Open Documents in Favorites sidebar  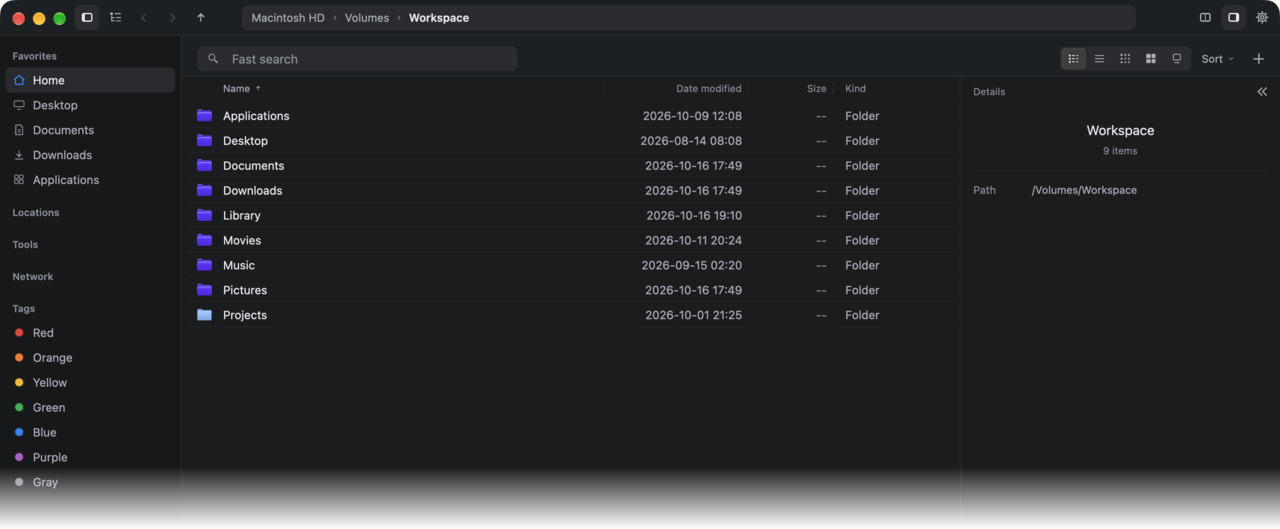point(90,130)
